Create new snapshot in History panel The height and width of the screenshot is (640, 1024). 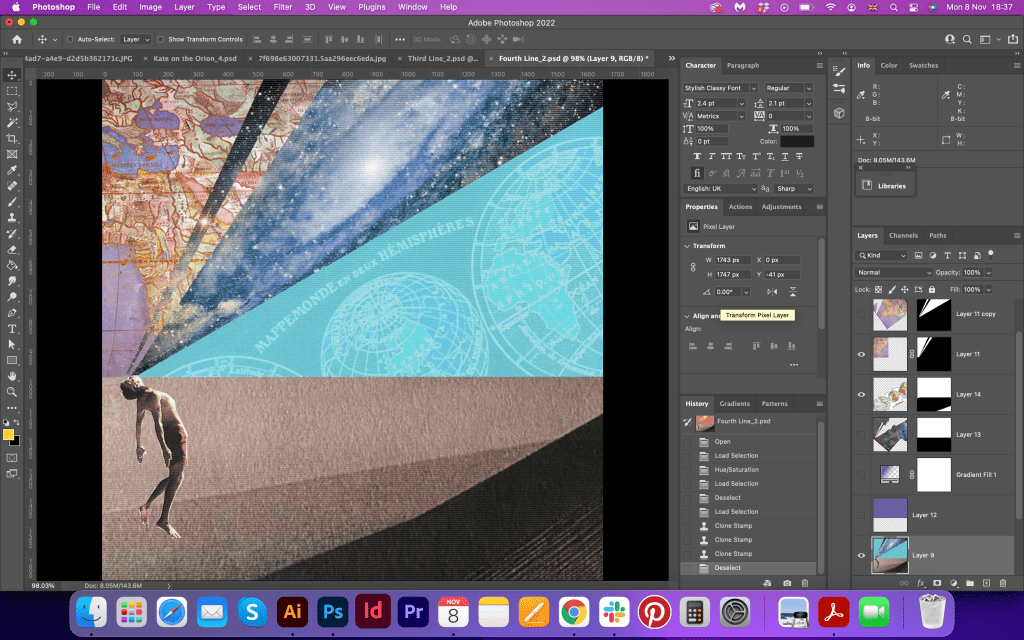pyautogui.click(x=787, y=582)
